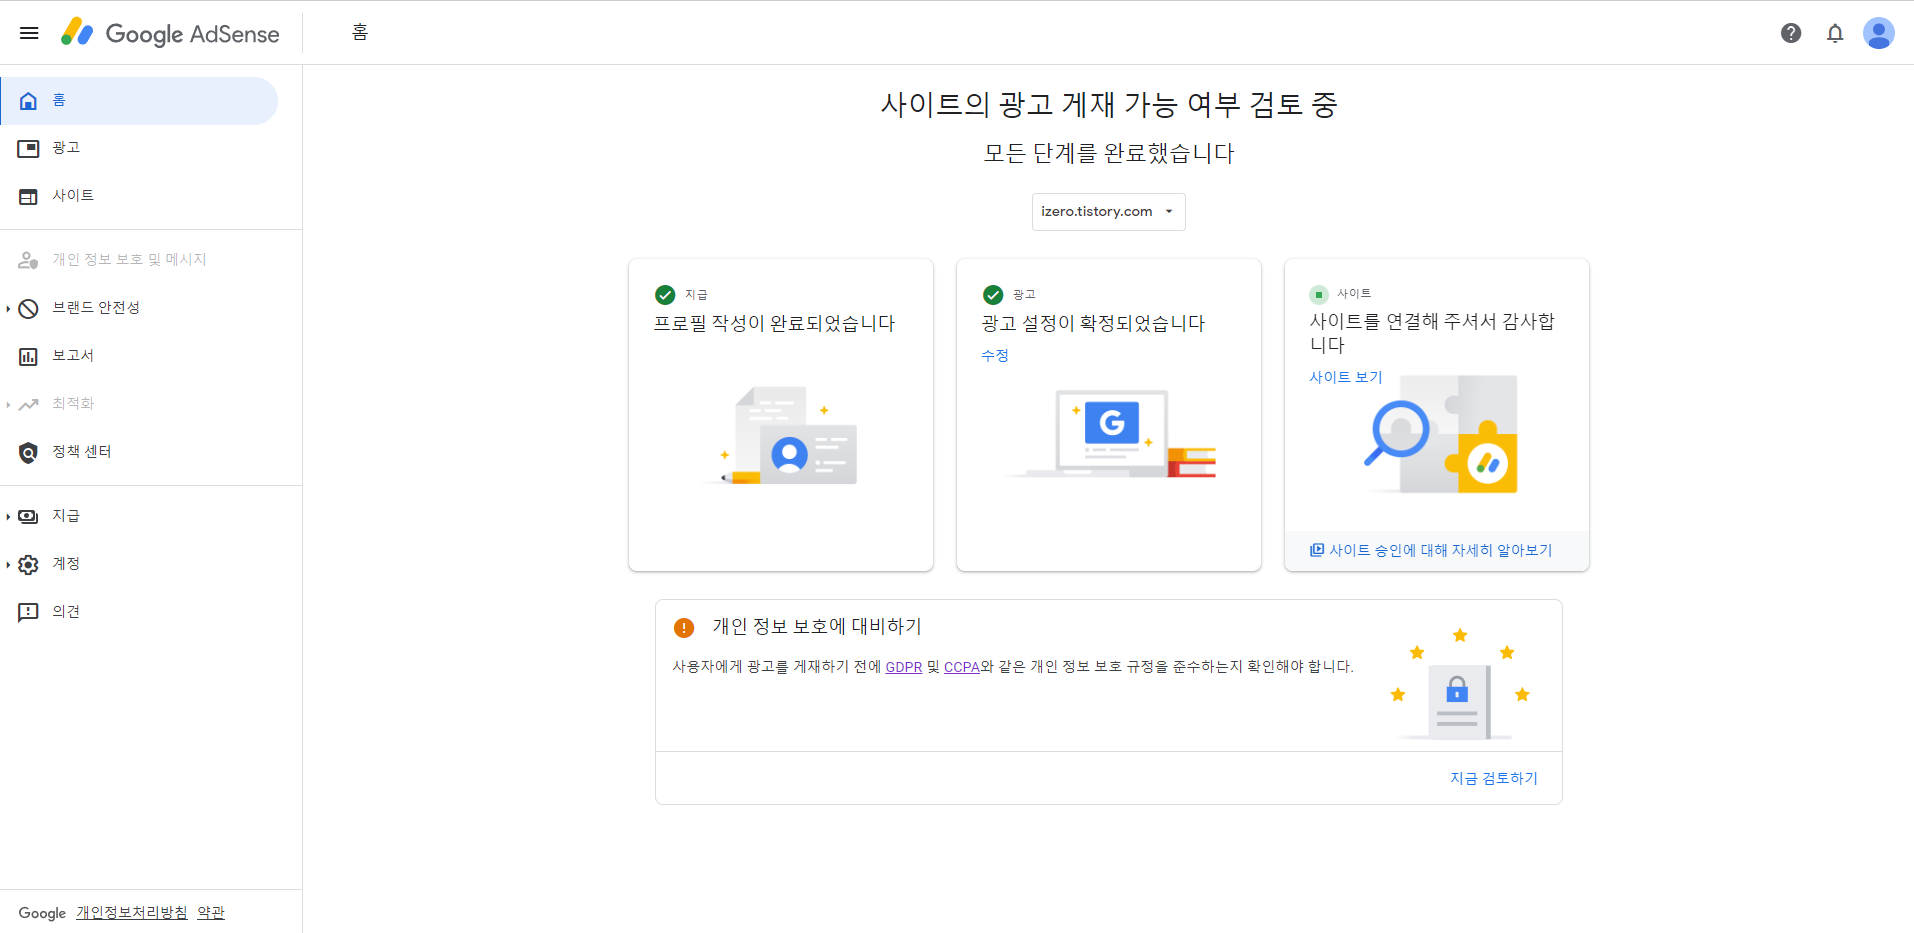Expand the 계정 submenu arrow
Screen dimensions: 1914x933
pyautogui.click(x=8, y=564)
